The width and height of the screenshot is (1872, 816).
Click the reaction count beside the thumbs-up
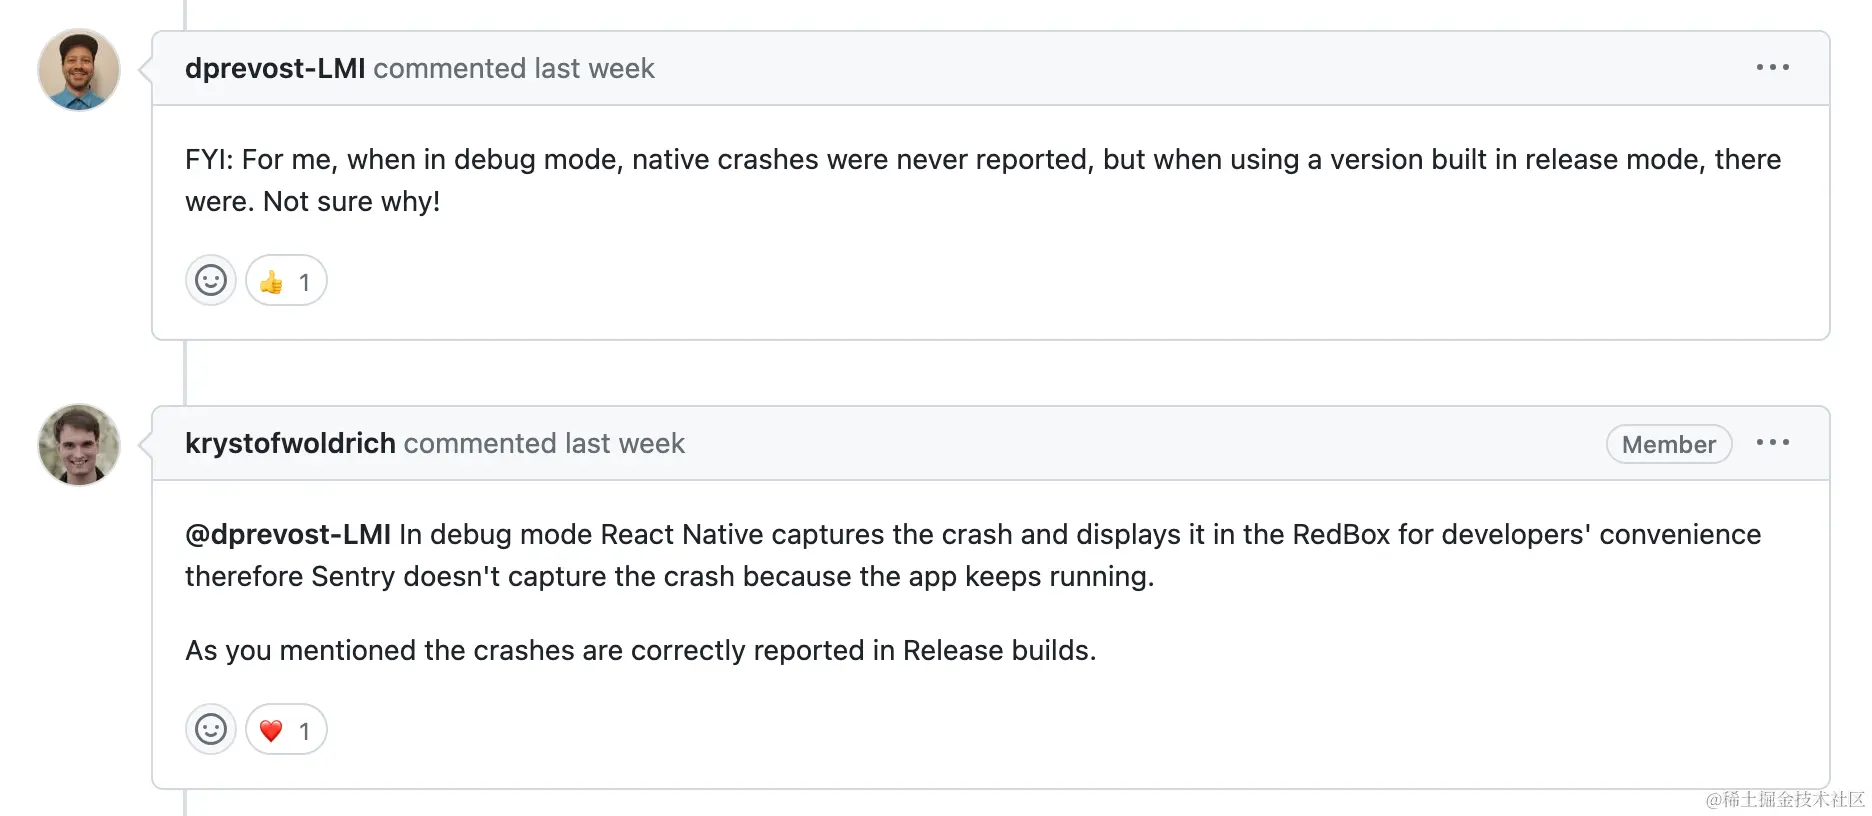coord(305,281)
